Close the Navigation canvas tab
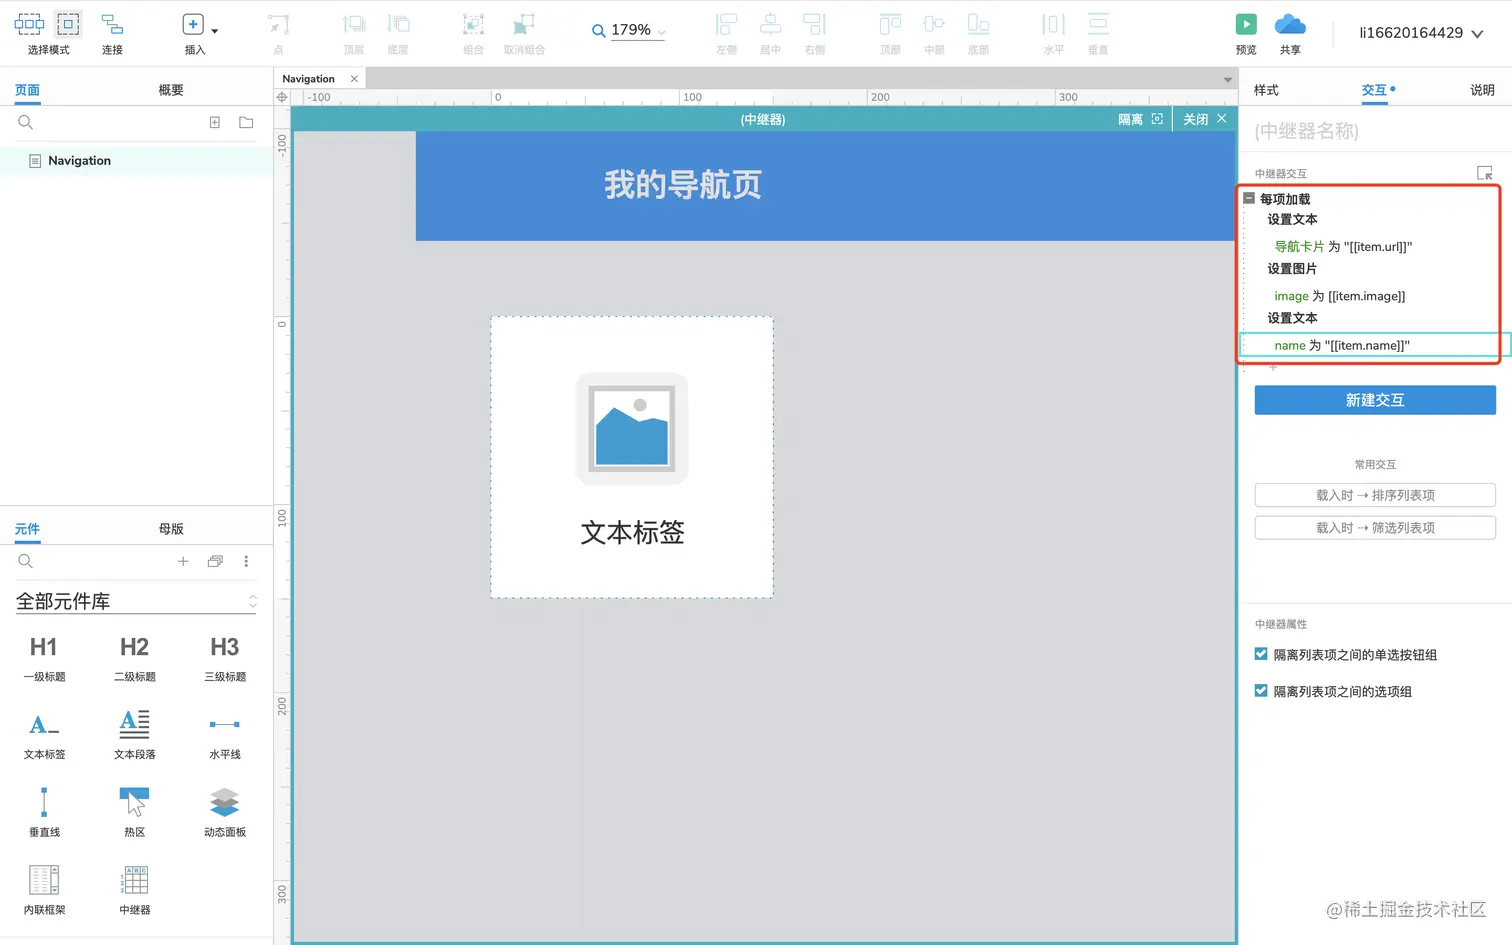 (x=354, y=79)
